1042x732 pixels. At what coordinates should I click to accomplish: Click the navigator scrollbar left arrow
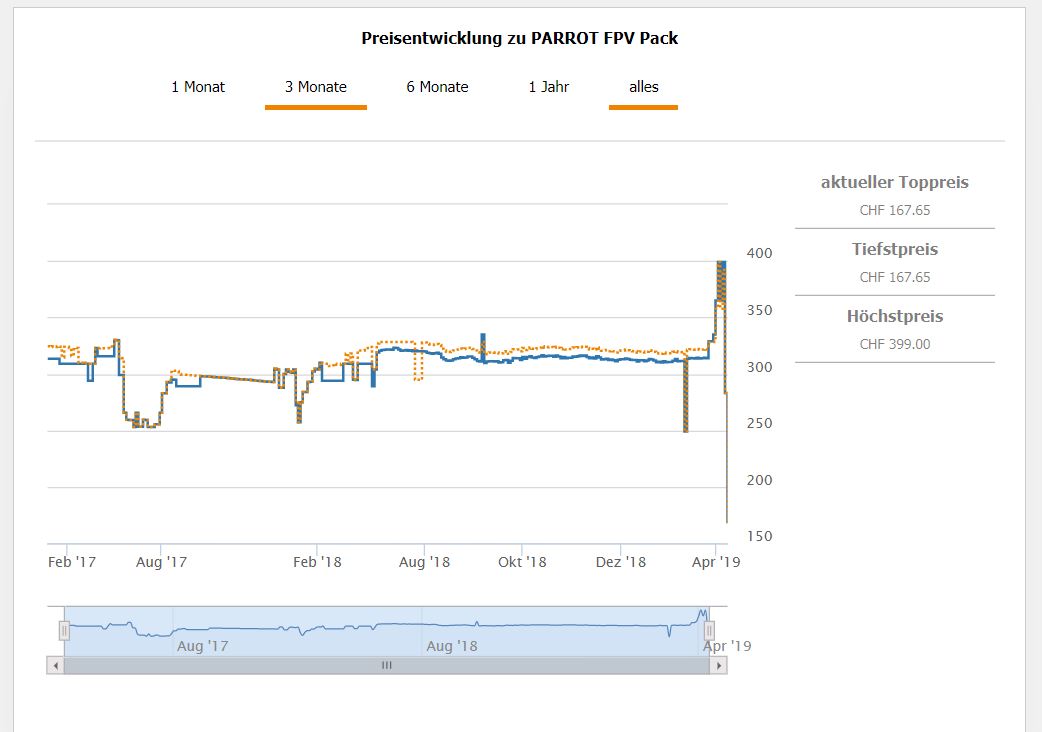[x=56, y=665]
